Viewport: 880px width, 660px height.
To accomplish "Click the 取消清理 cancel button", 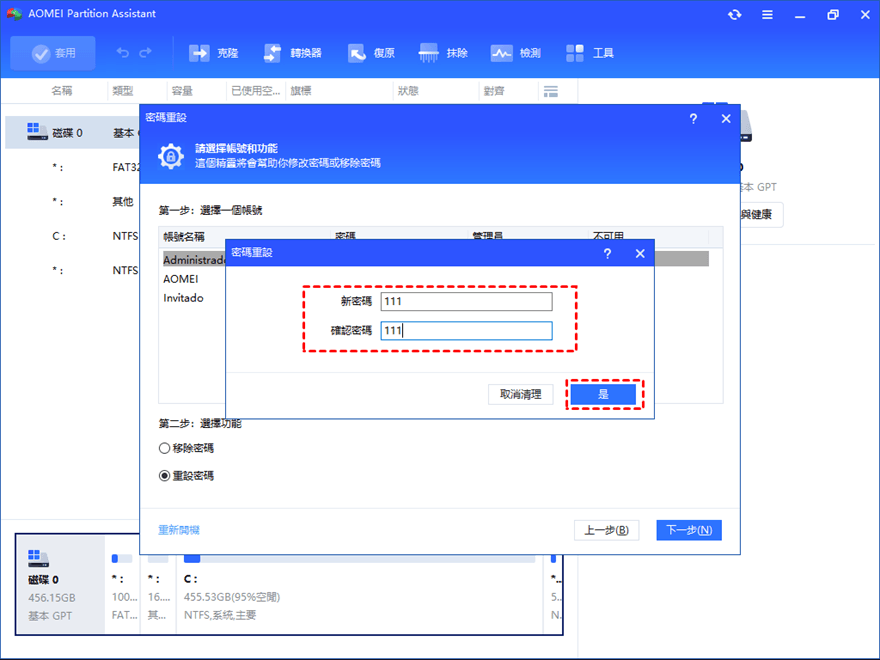I will 520,395.
